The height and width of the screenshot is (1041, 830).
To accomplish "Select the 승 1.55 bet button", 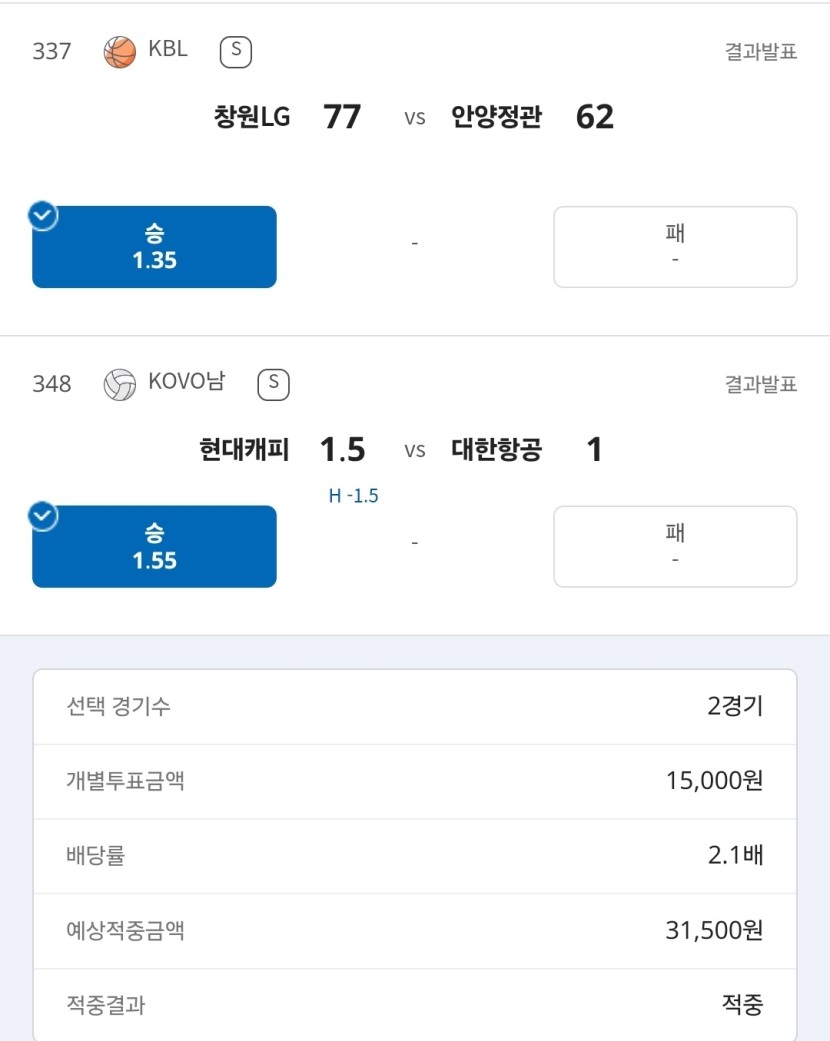I will click(x=154, y=546).
